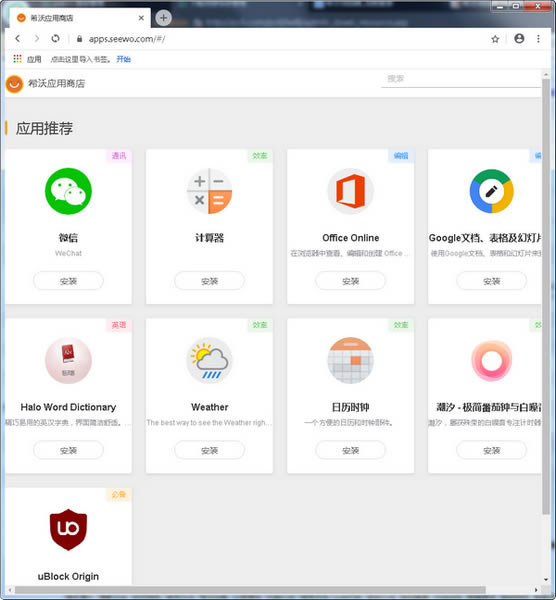The height and width of the screenshot is (600, 556).
Task: Install the Weather app
Action: 209,450
